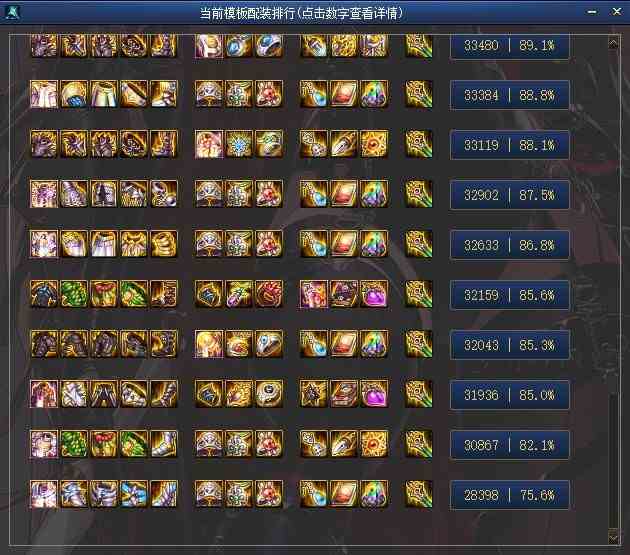The height and width of the screenshot is (555, 630).
Task: Click the eye ring icon in 31936 row
Action: (x=269, y=394)
